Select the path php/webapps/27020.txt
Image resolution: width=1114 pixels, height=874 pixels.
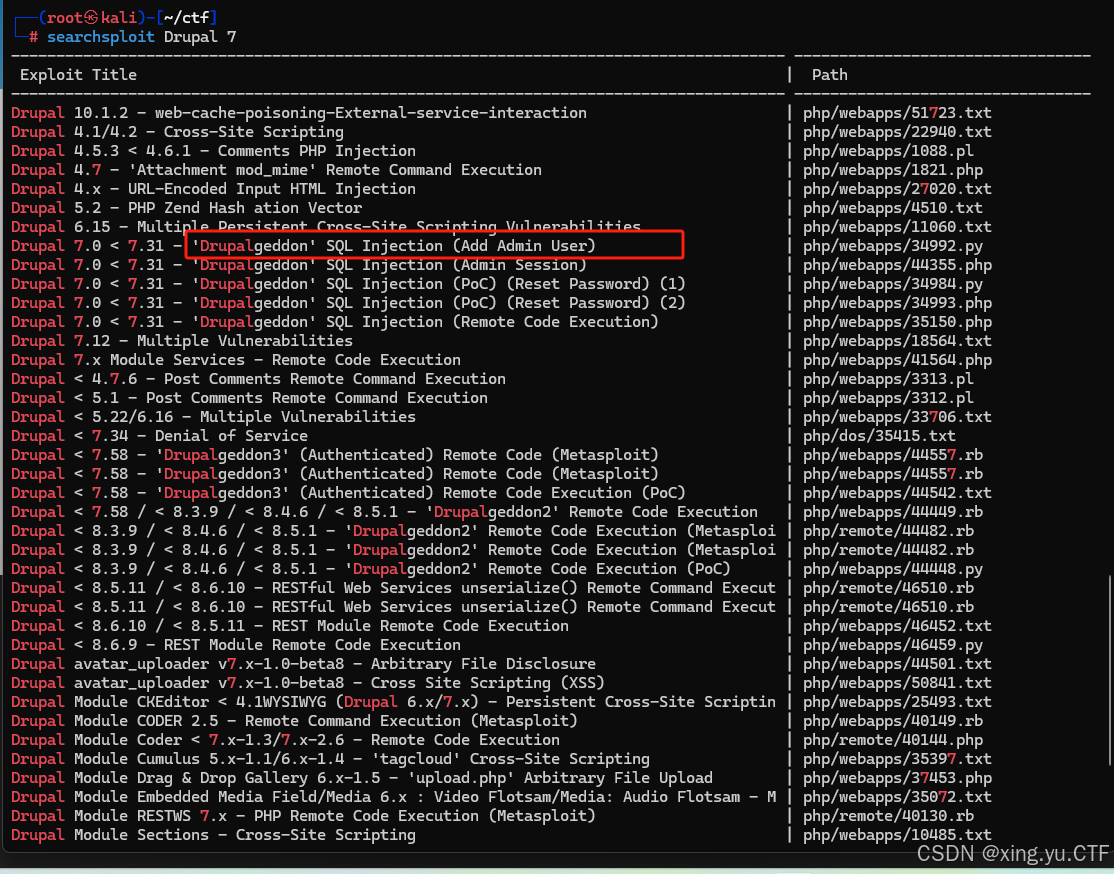[897, 189]
